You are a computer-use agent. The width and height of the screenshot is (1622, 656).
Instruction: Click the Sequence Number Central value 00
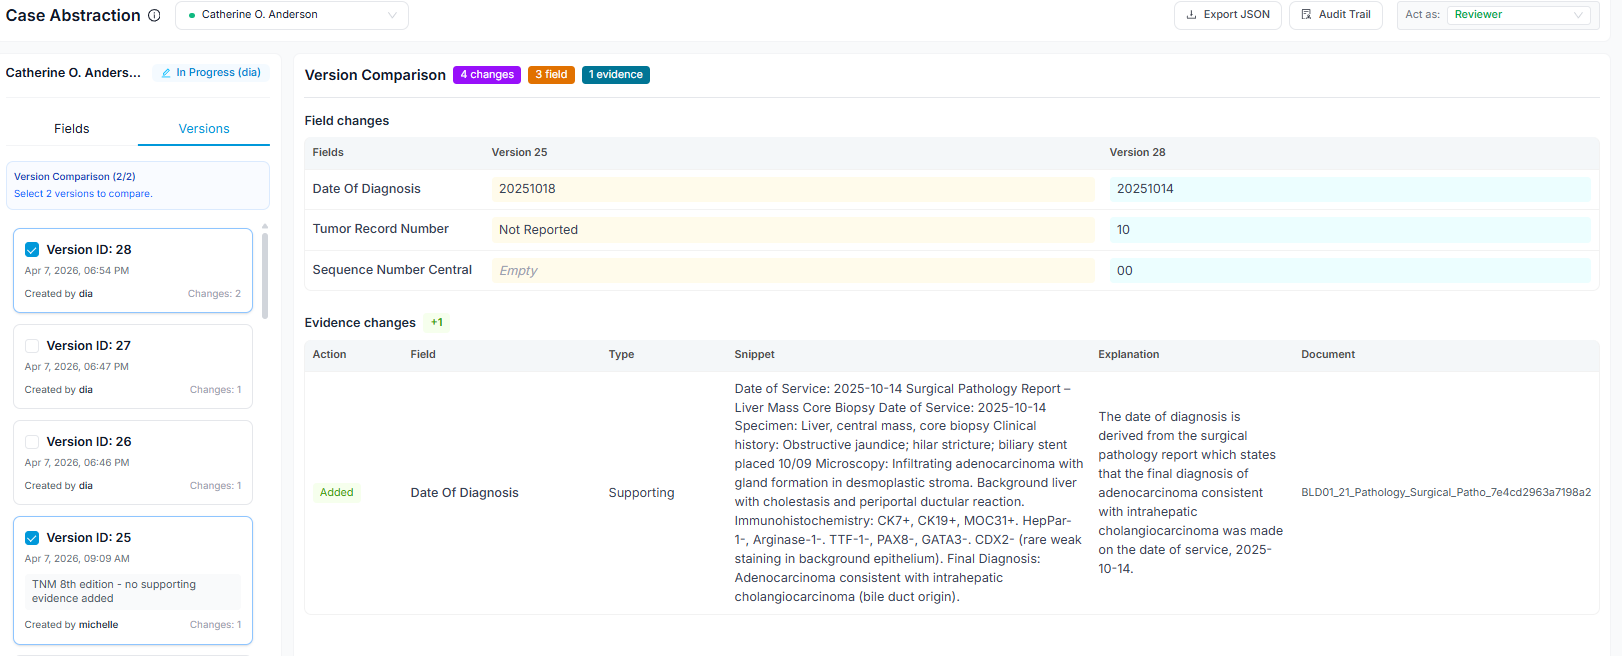[1350, 271]
